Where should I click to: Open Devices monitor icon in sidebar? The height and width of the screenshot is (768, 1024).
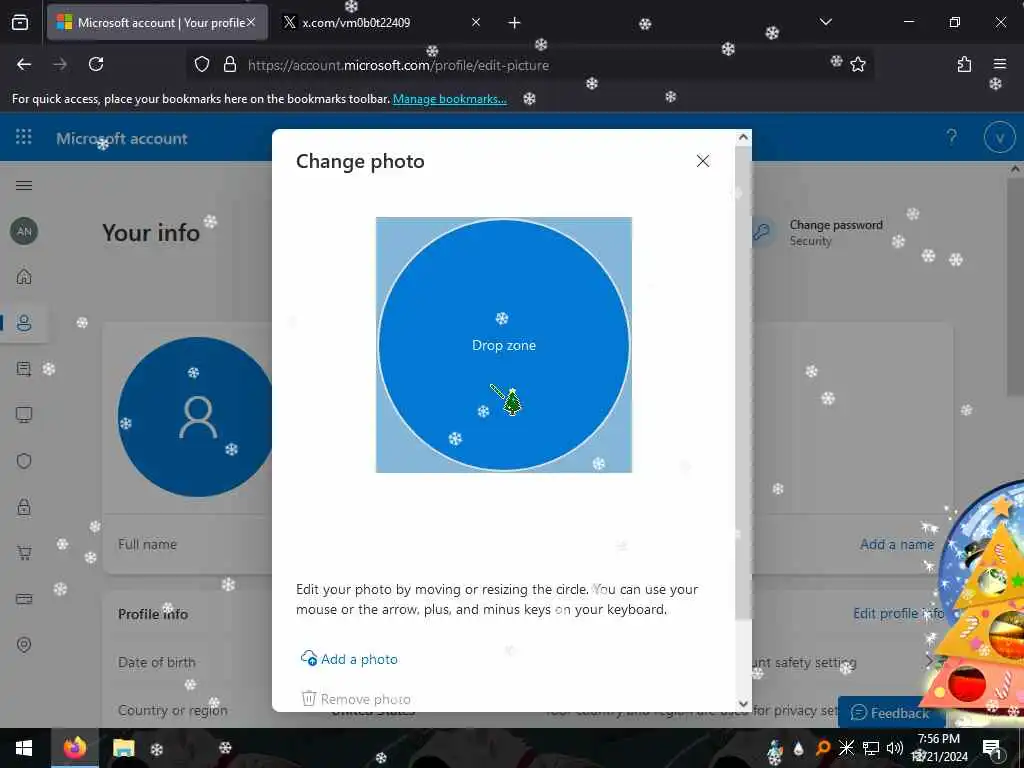(x=24, y=415)
